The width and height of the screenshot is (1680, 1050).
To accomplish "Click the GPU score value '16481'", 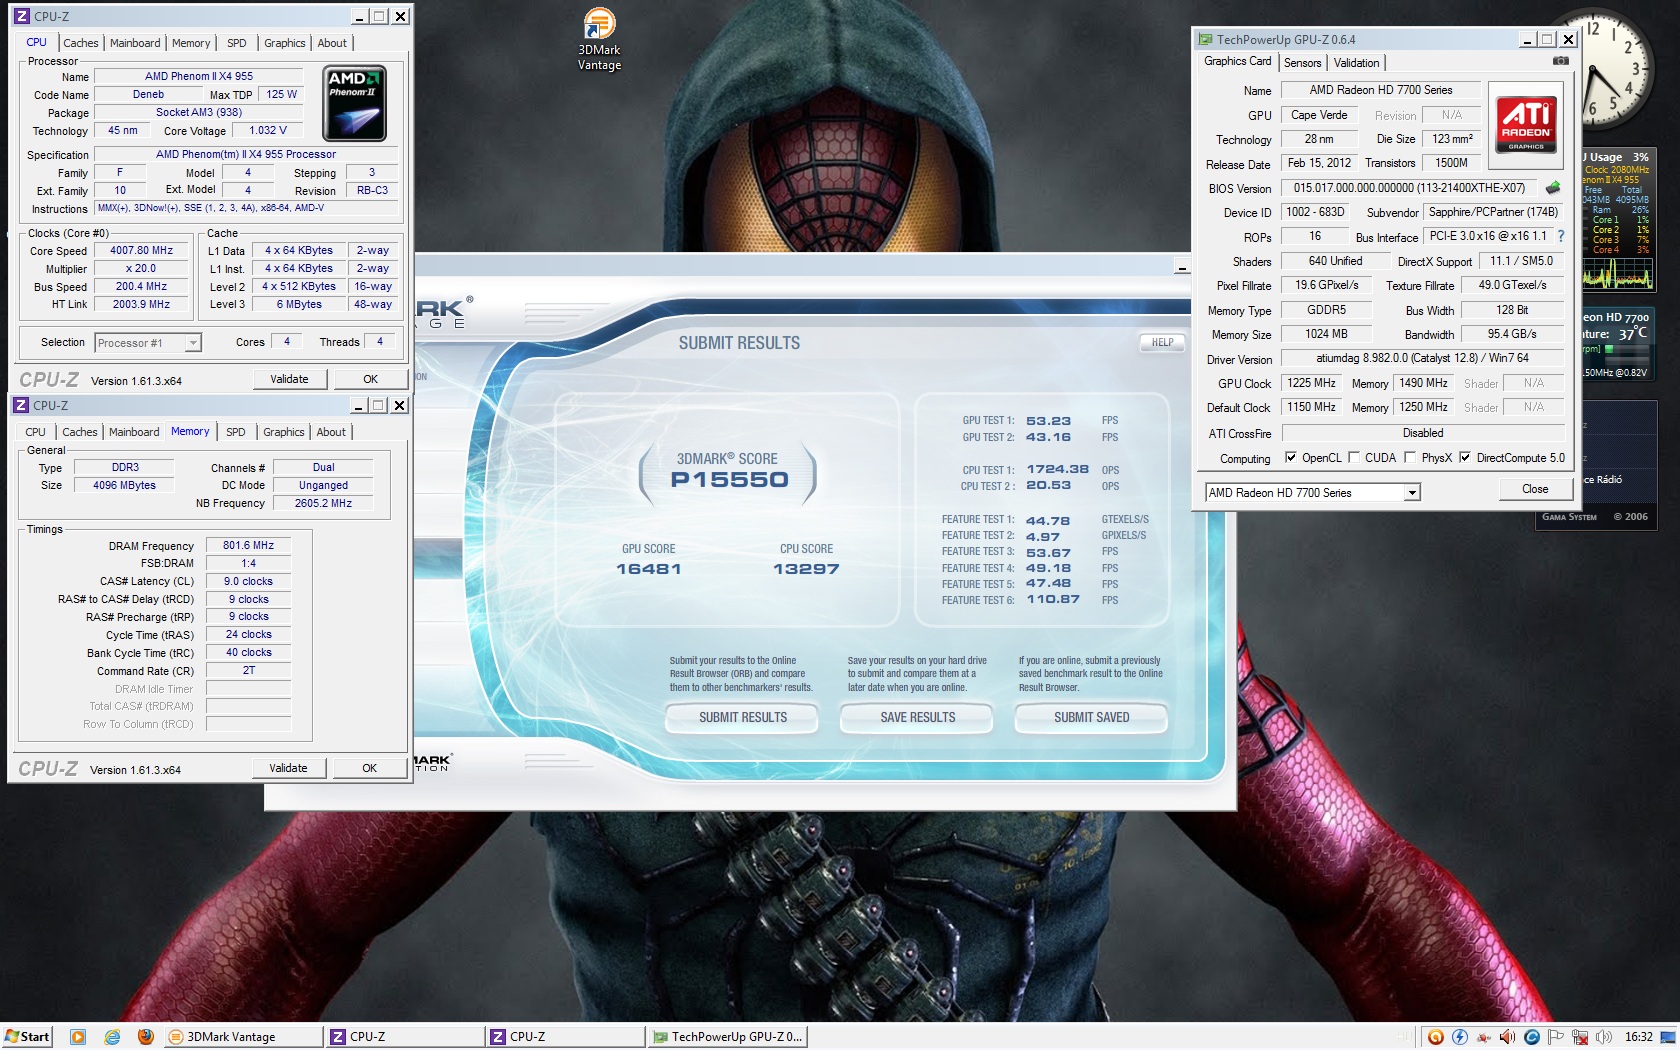I will (649, 569).
